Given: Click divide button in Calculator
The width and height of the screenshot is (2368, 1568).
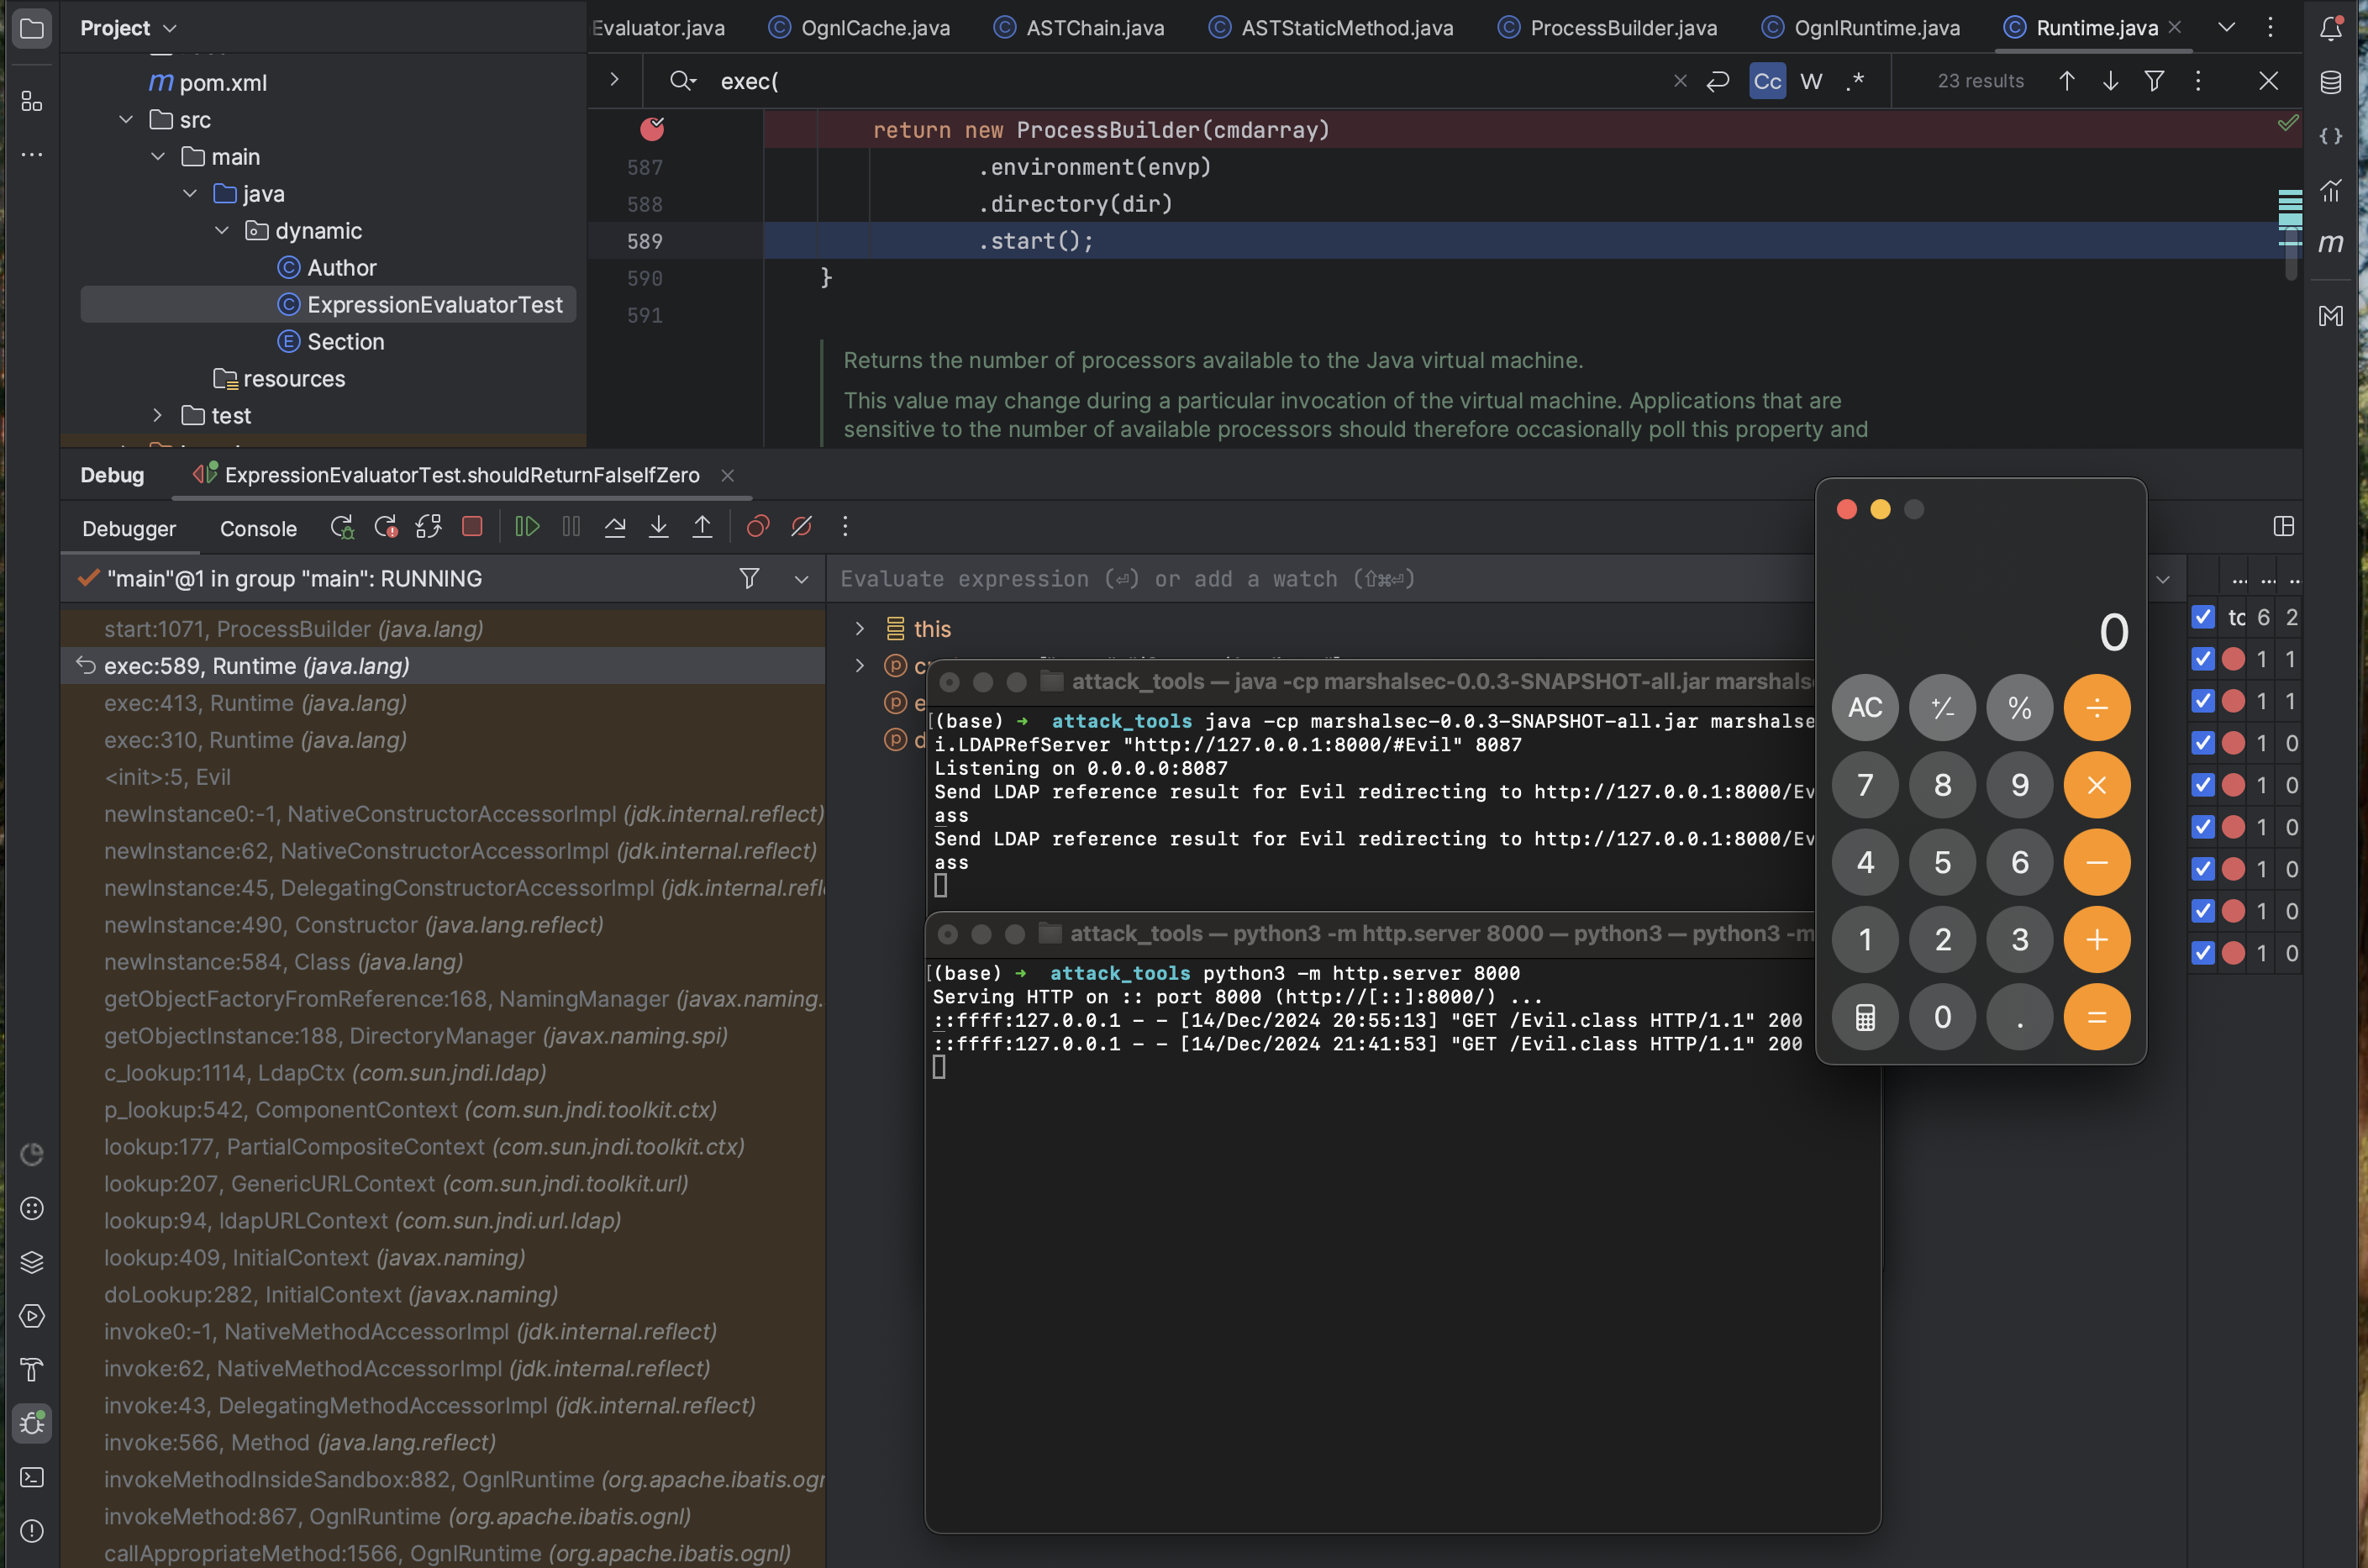Looking at the screenshot, I should point(2097,707).
